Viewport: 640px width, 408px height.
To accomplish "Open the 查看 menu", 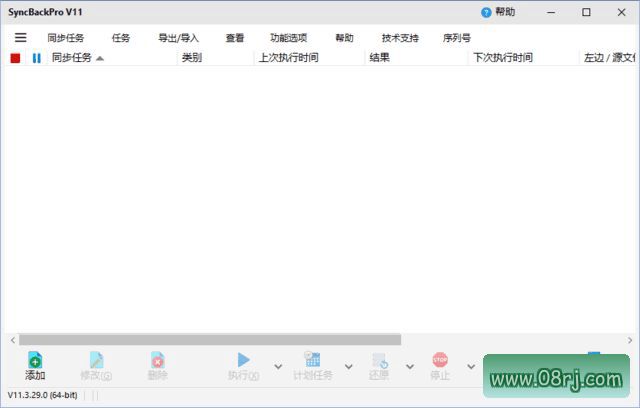I will (x=235, y=38).
